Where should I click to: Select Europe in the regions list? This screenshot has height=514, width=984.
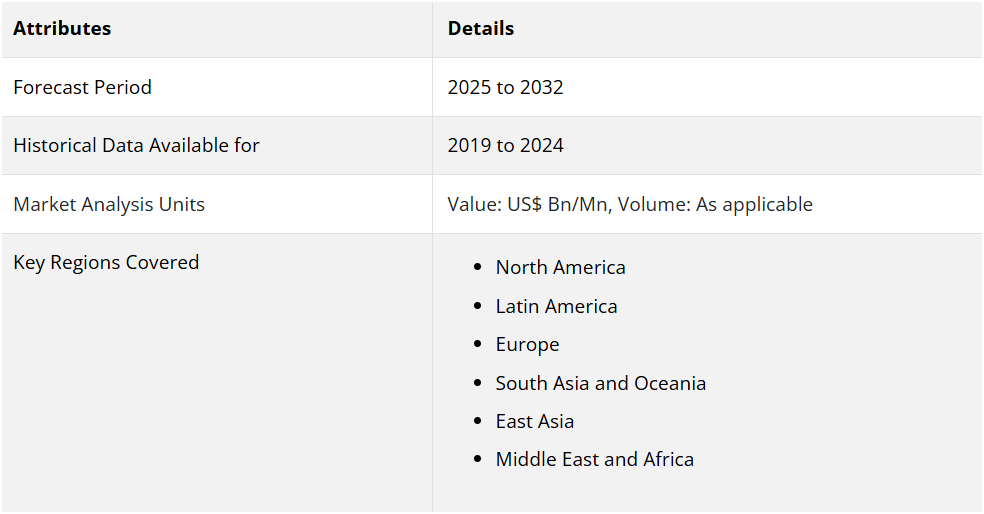coord(527,345)
